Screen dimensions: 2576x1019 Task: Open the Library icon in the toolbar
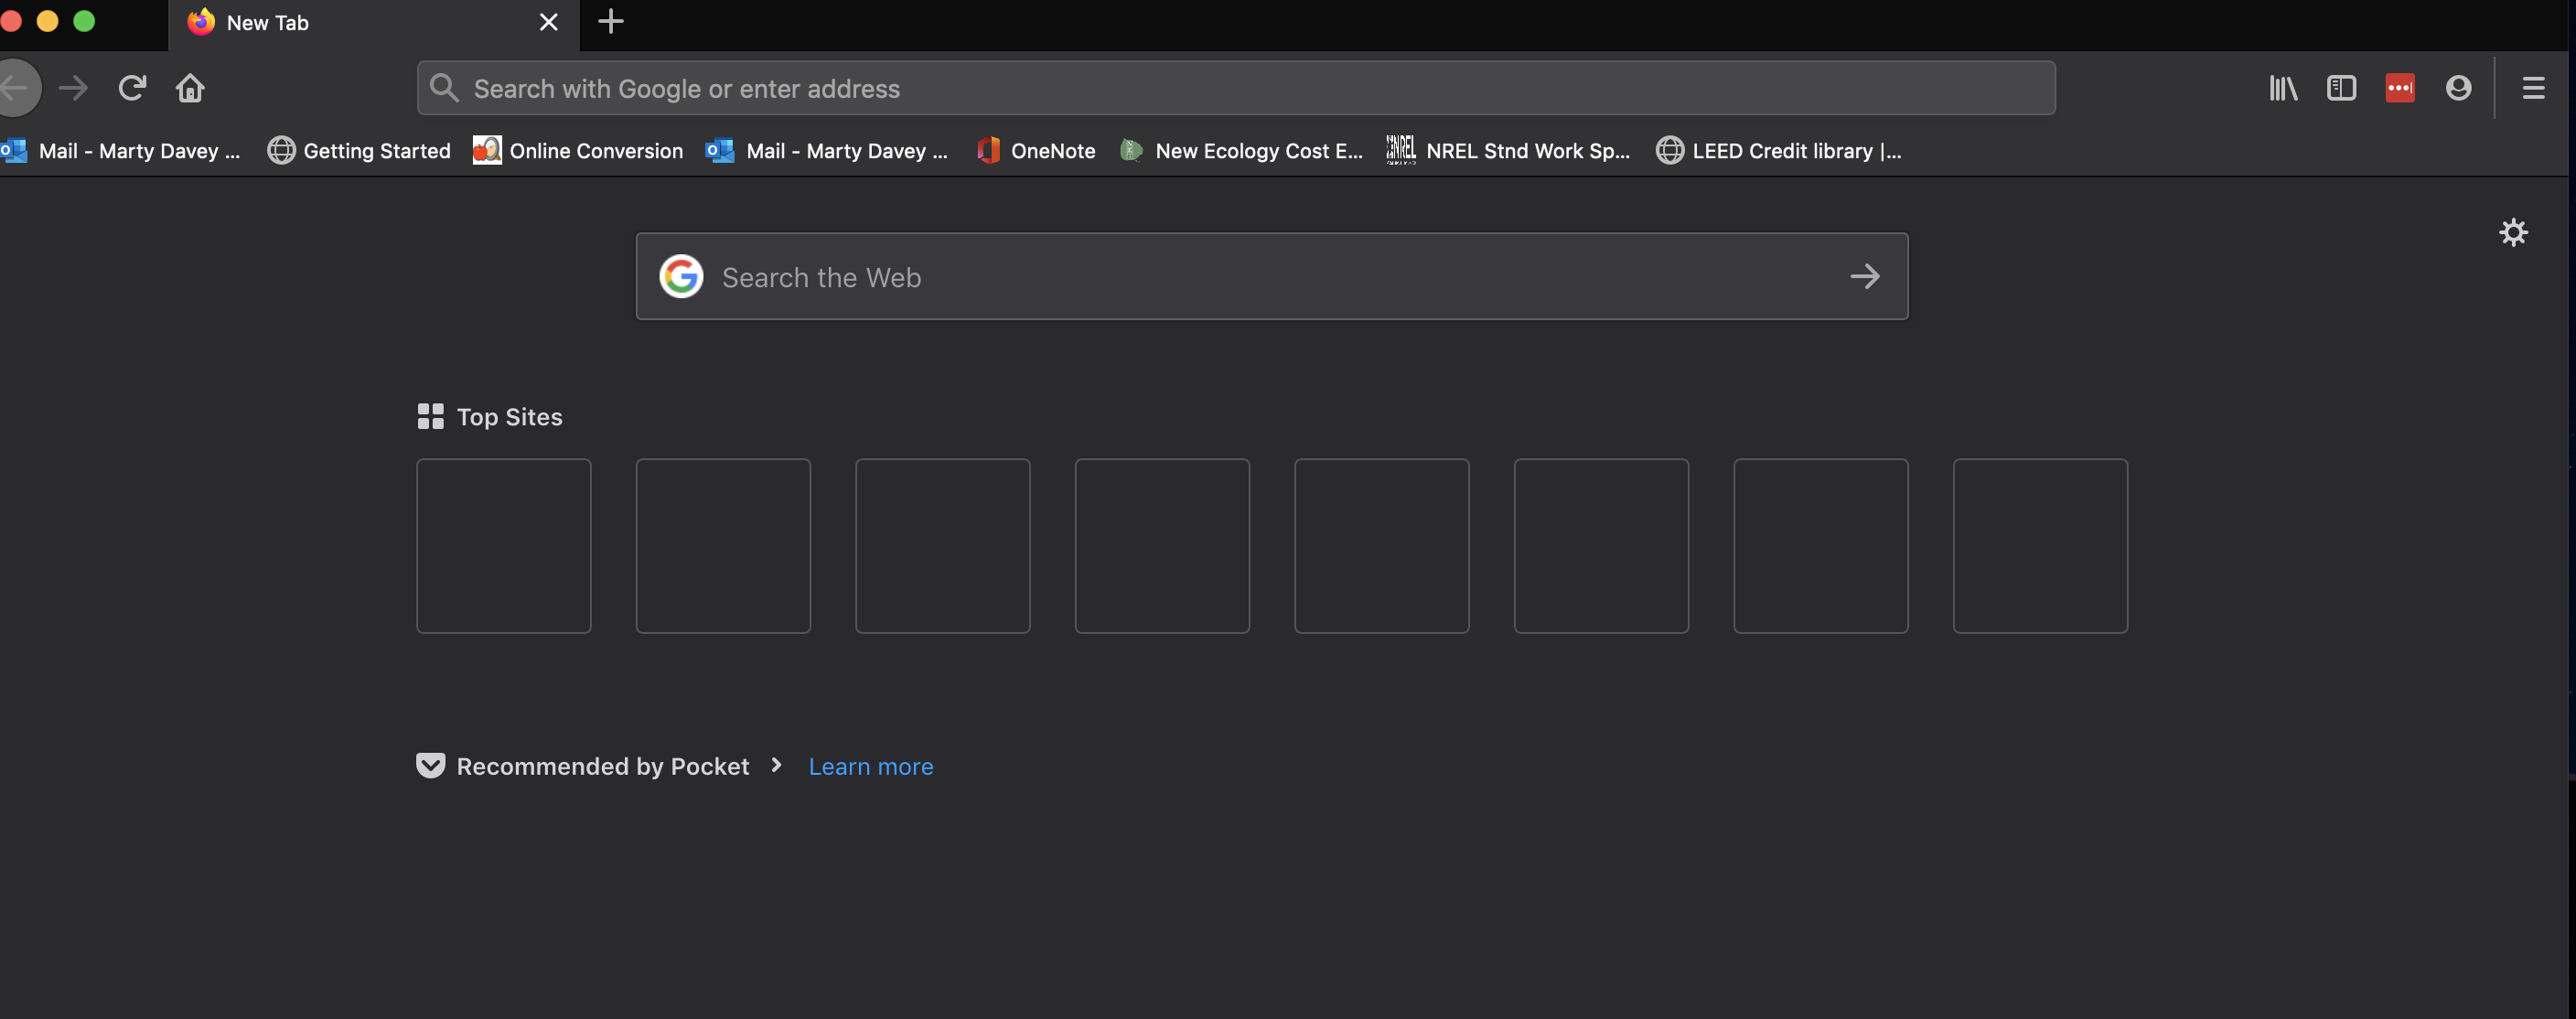click(2282, 88)
